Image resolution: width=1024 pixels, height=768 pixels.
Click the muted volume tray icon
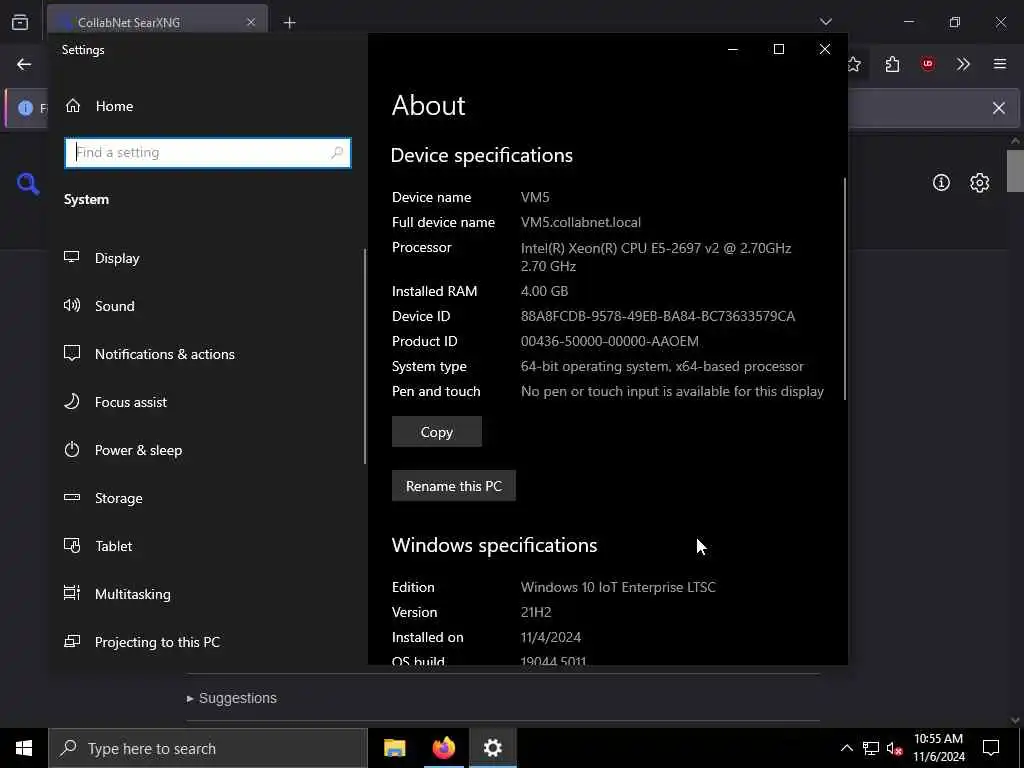(894, 748)
